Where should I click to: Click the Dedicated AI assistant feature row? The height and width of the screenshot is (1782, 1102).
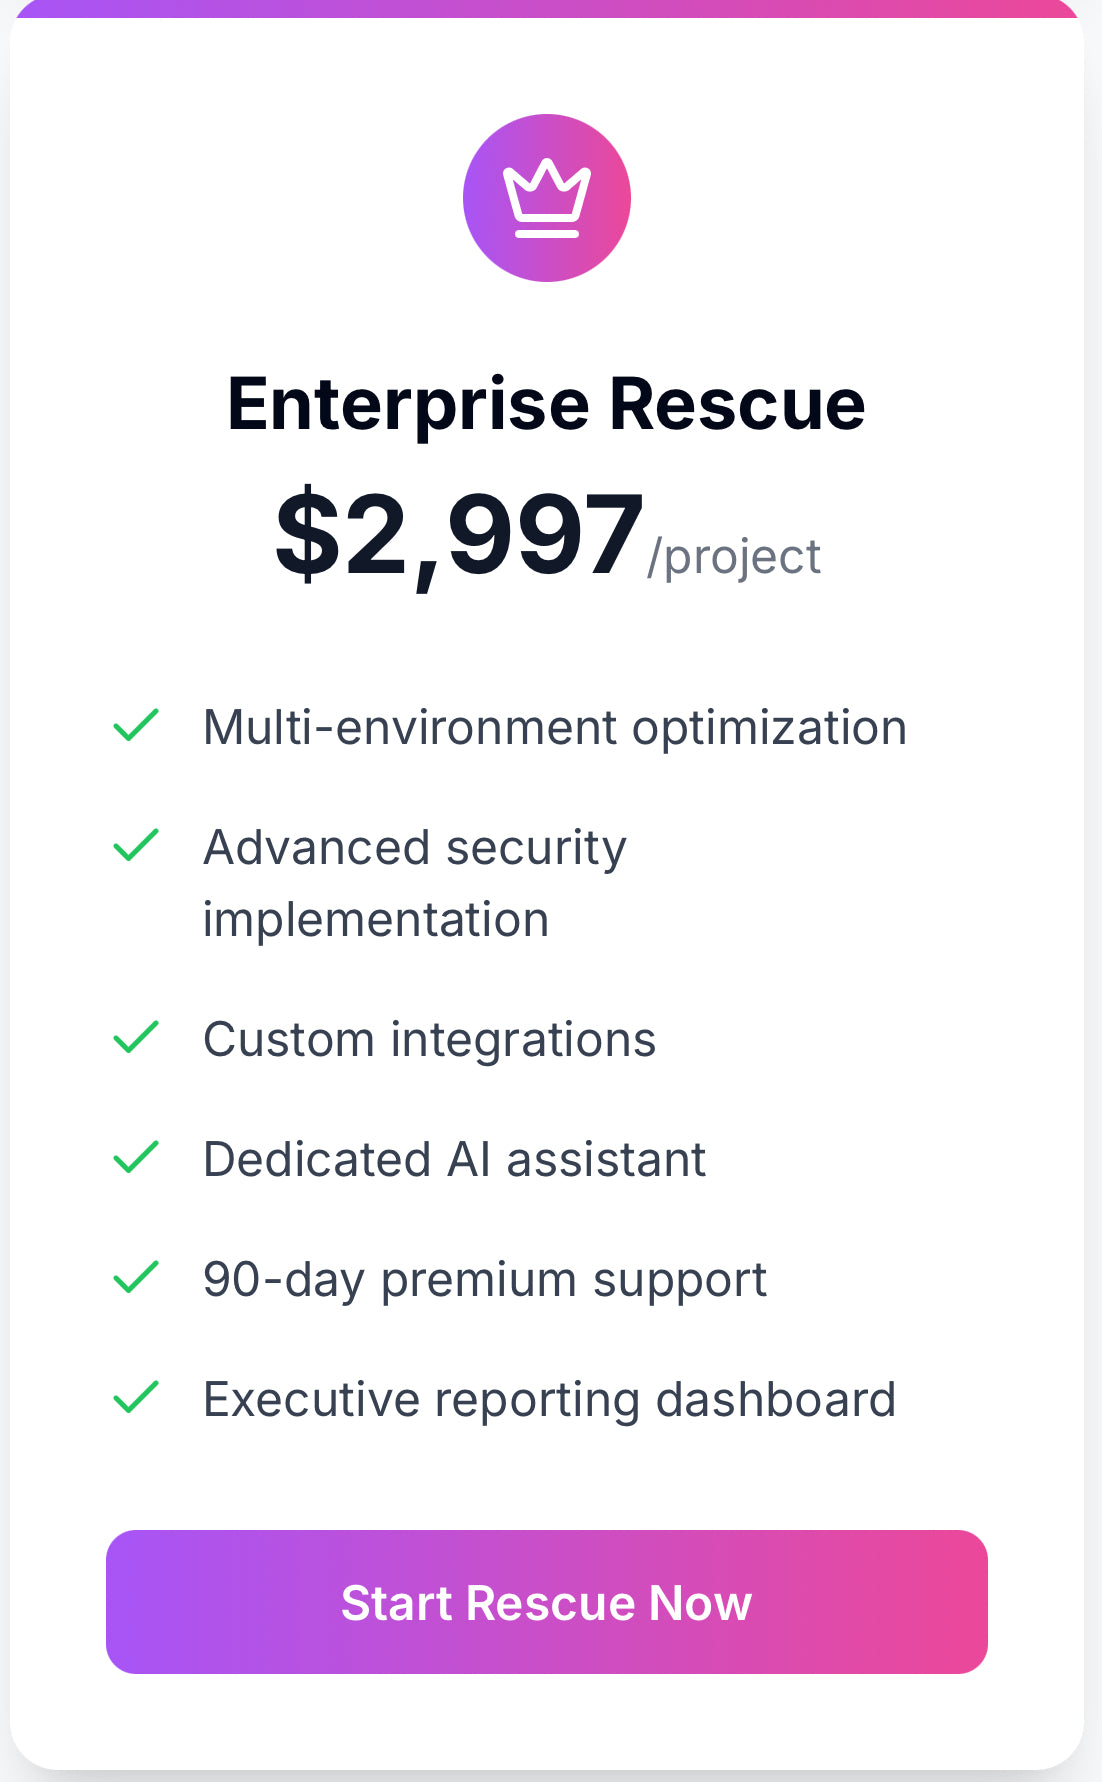454,1160
